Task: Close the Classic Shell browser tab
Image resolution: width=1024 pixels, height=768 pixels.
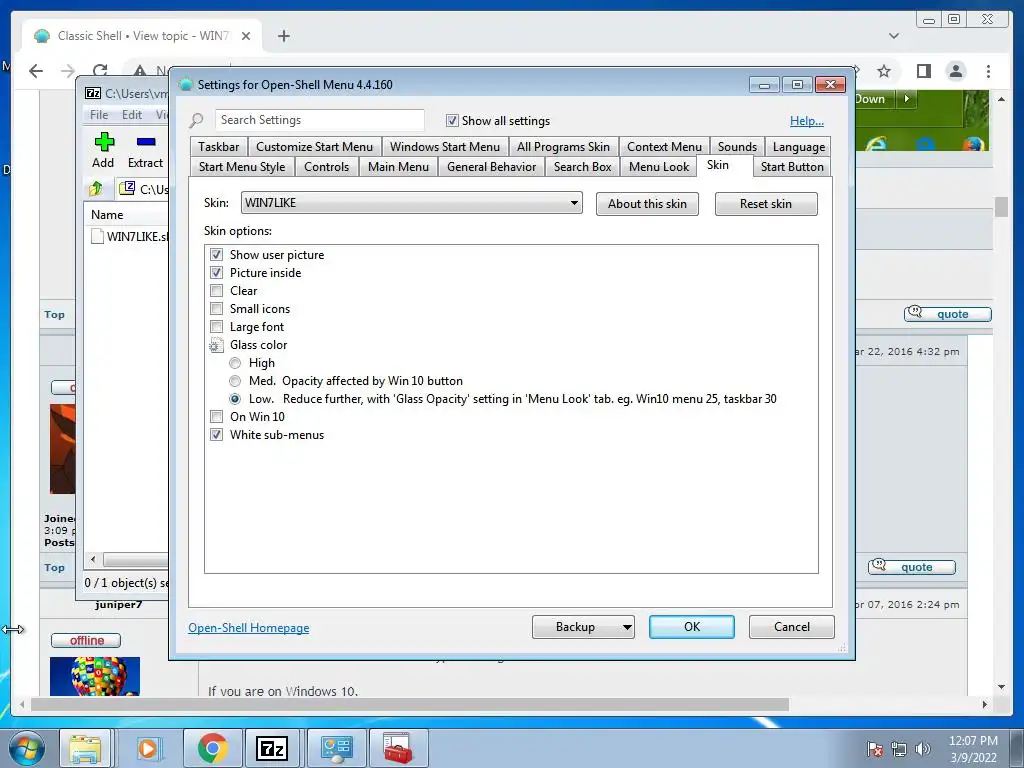Action: point(246,36)
